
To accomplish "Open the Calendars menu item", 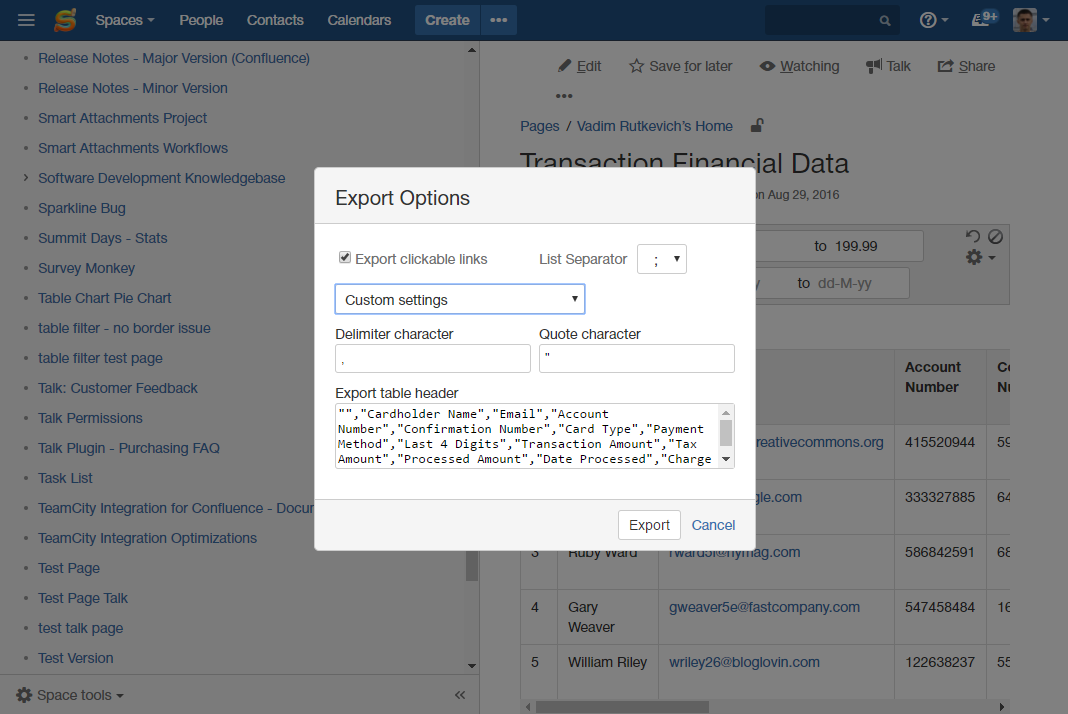I will tap(359, 20).
